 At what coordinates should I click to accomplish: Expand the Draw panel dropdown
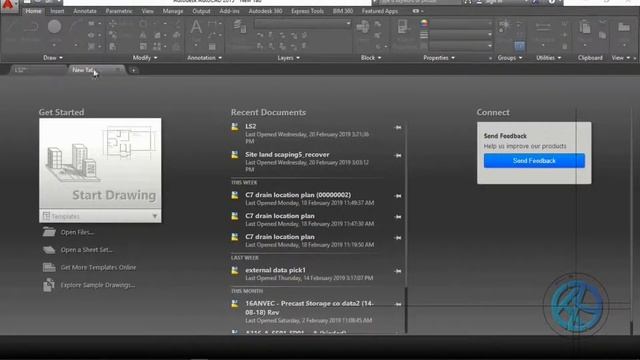53,58
